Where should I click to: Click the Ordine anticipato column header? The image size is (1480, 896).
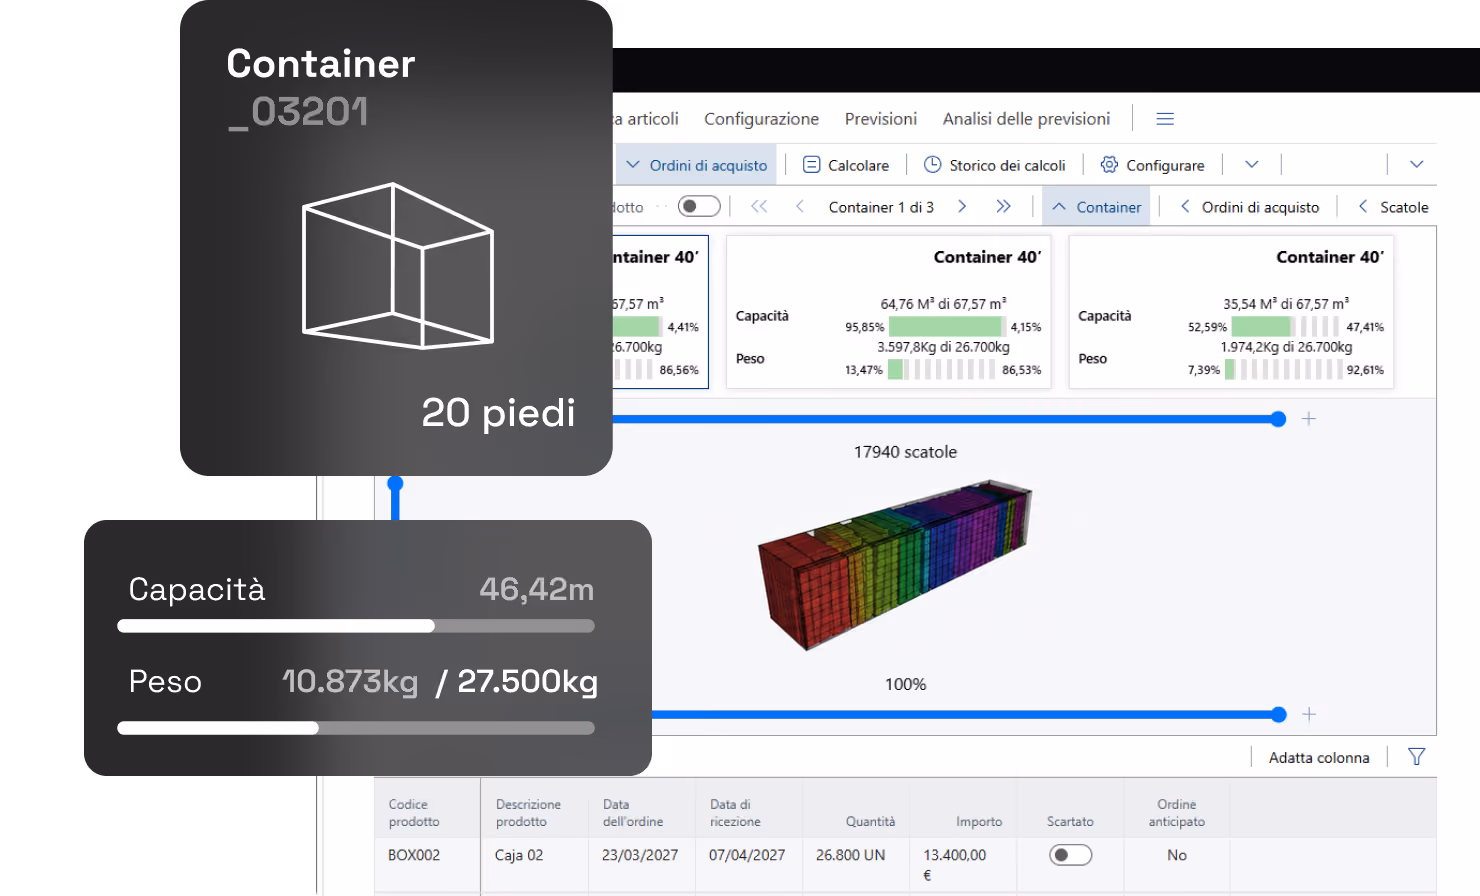1177,813
